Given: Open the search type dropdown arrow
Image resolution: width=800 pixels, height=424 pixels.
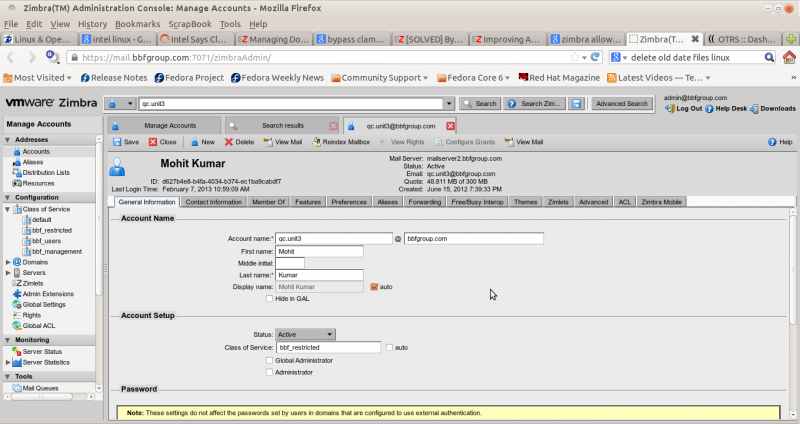Looking at the screenshot, I should [130, 104].
